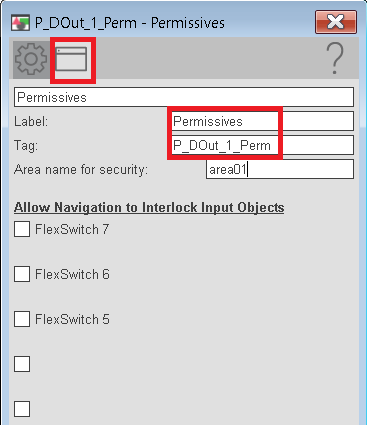This screenshot has width=367, height=425.
Task: Click the FlexSwitch 6 label text
Action: 72,274
